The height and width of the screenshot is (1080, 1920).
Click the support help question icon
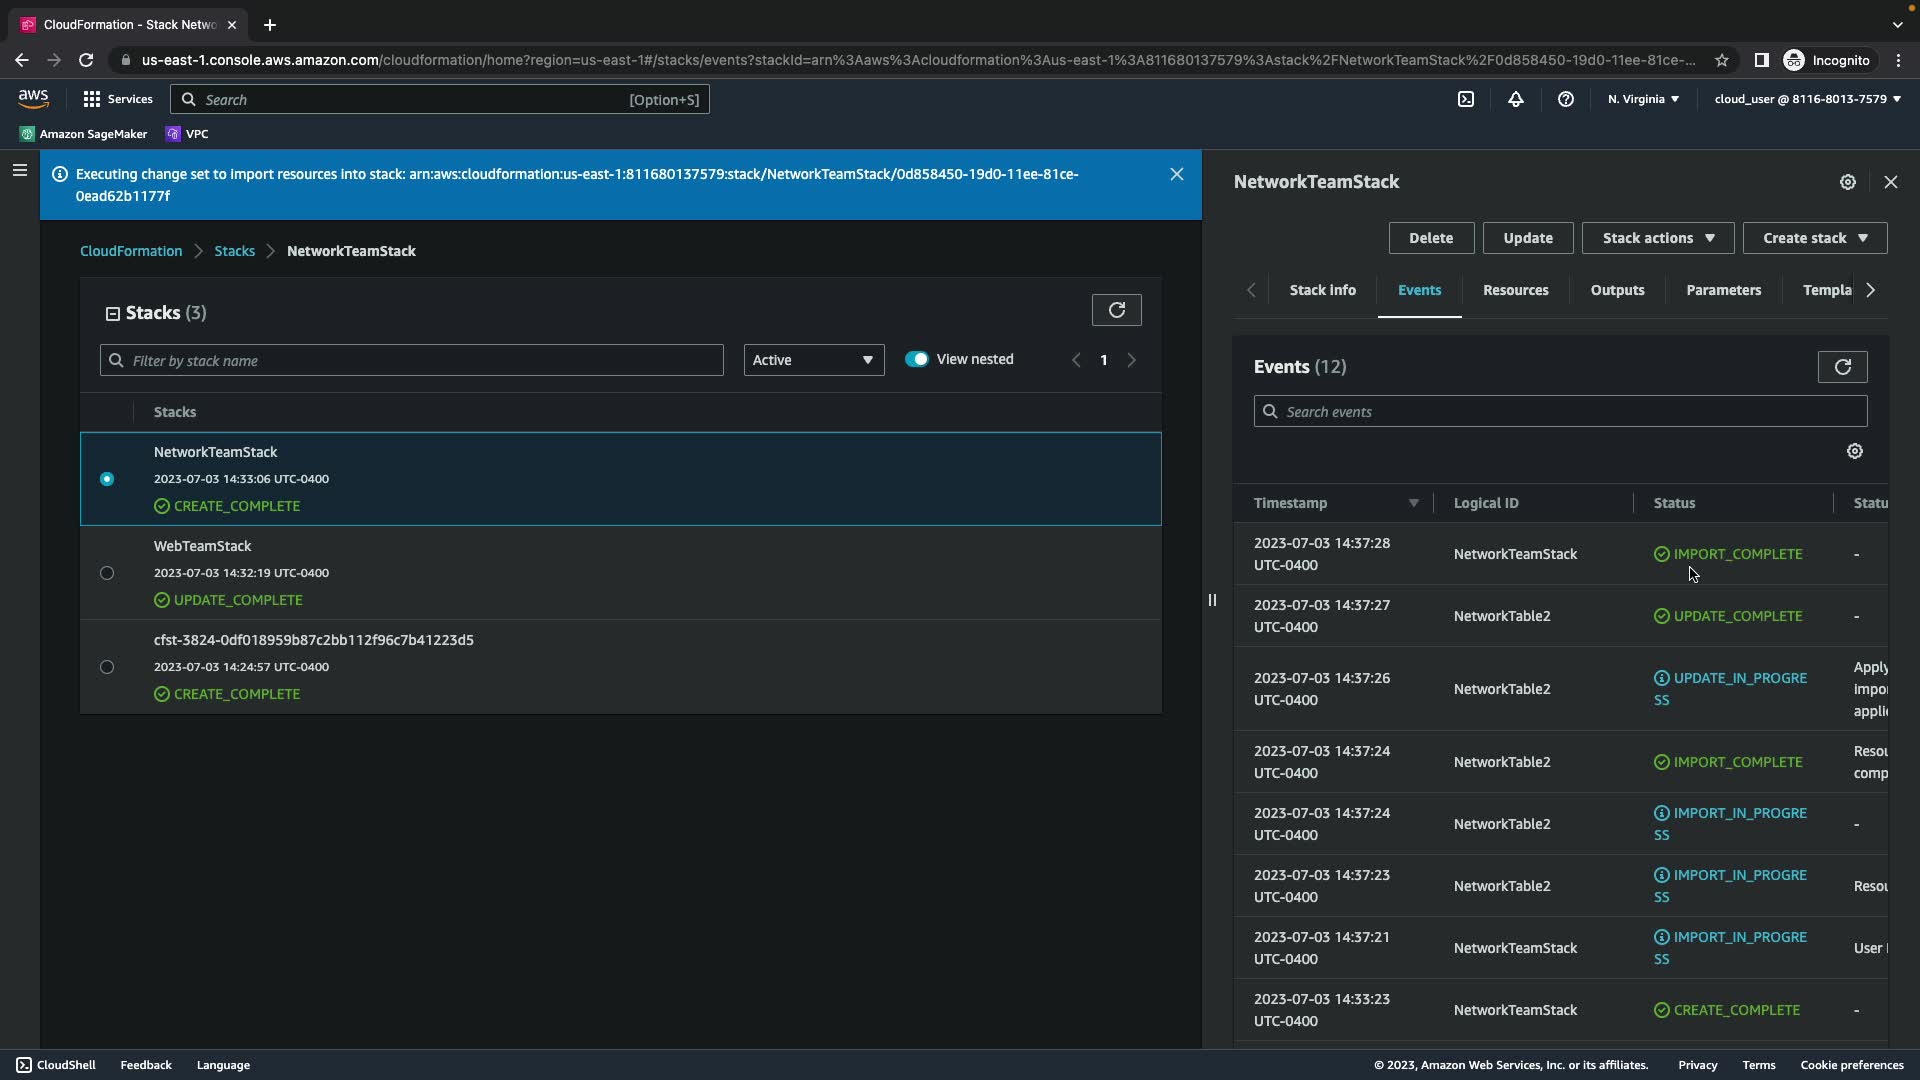[x=1566, y=99]
